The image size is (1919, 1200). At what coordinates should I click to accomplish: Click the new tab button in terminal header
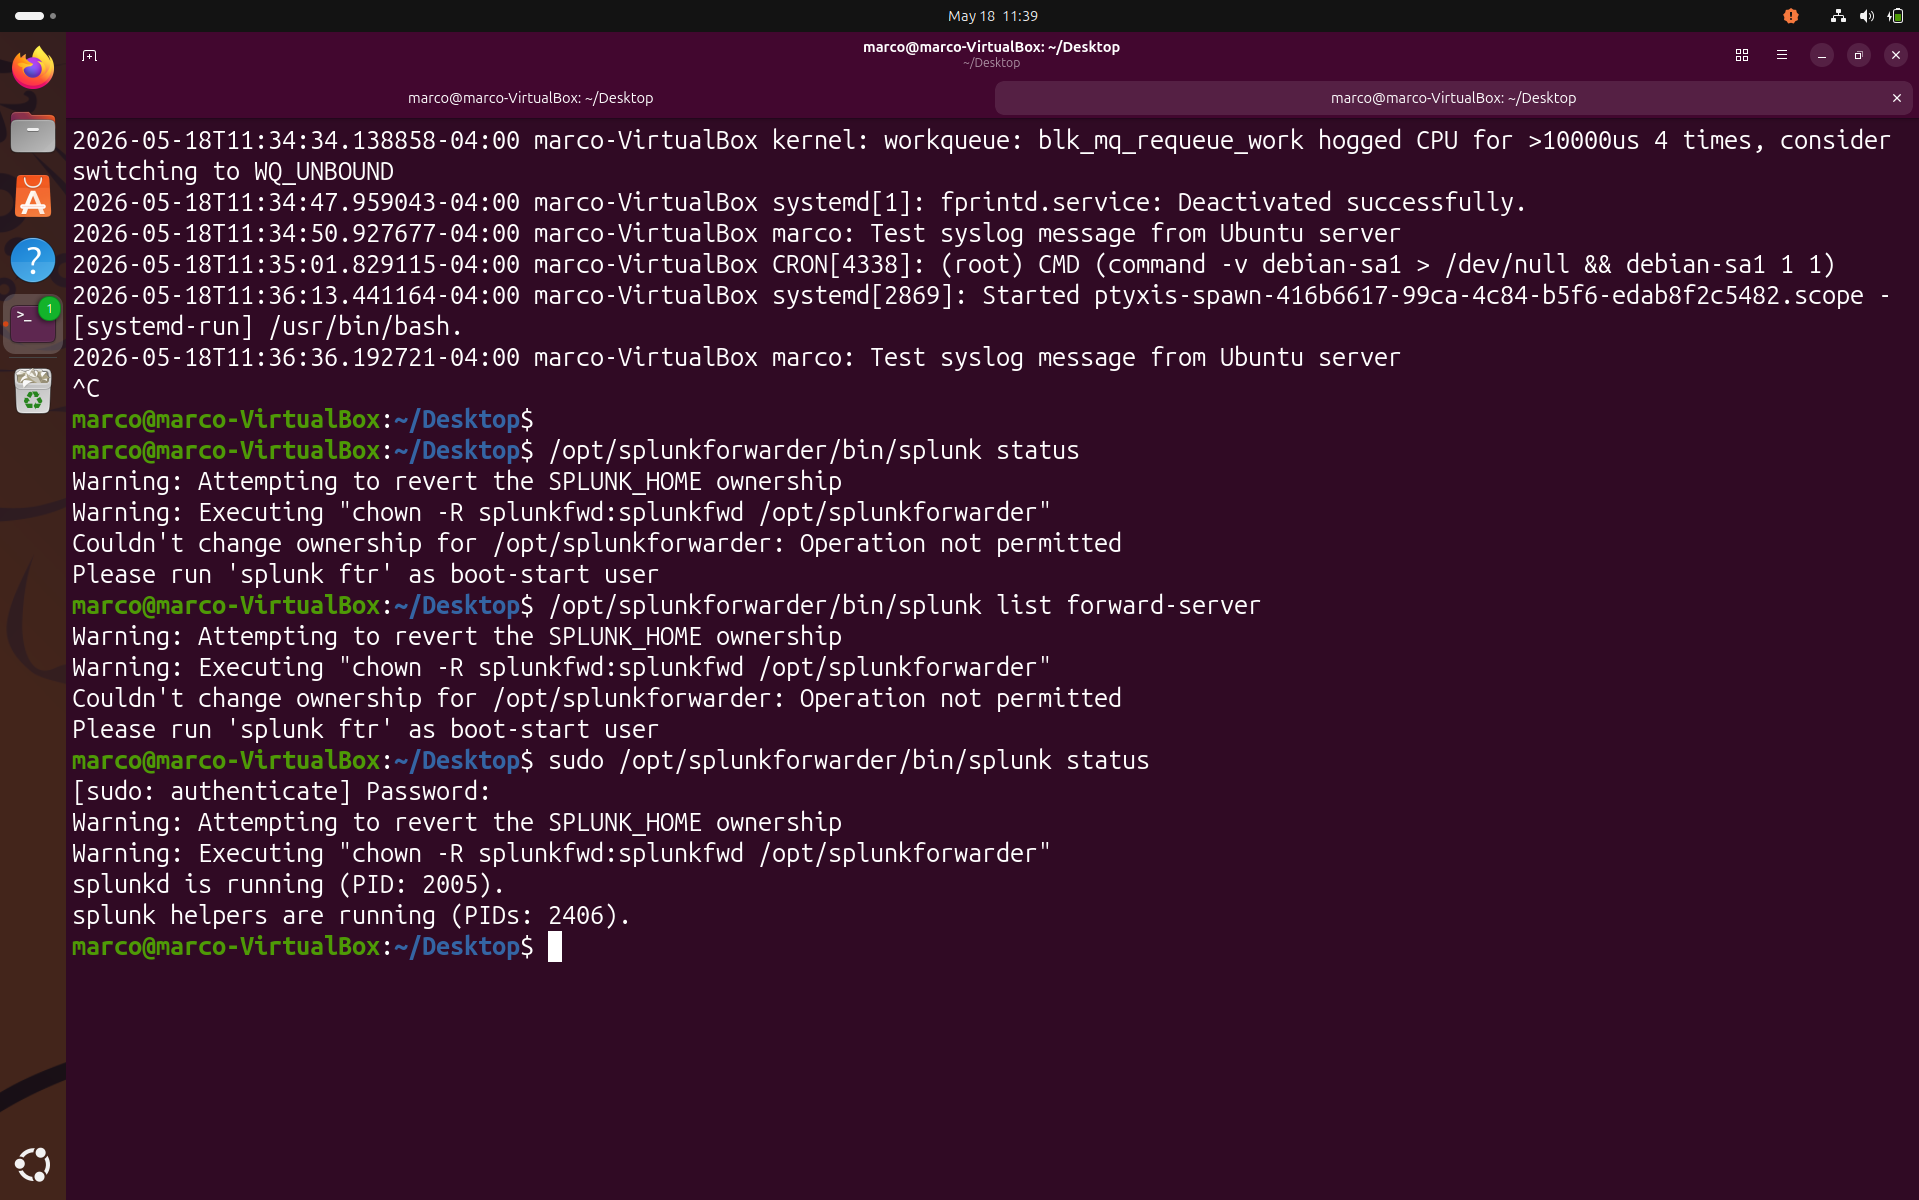(90, 55)
